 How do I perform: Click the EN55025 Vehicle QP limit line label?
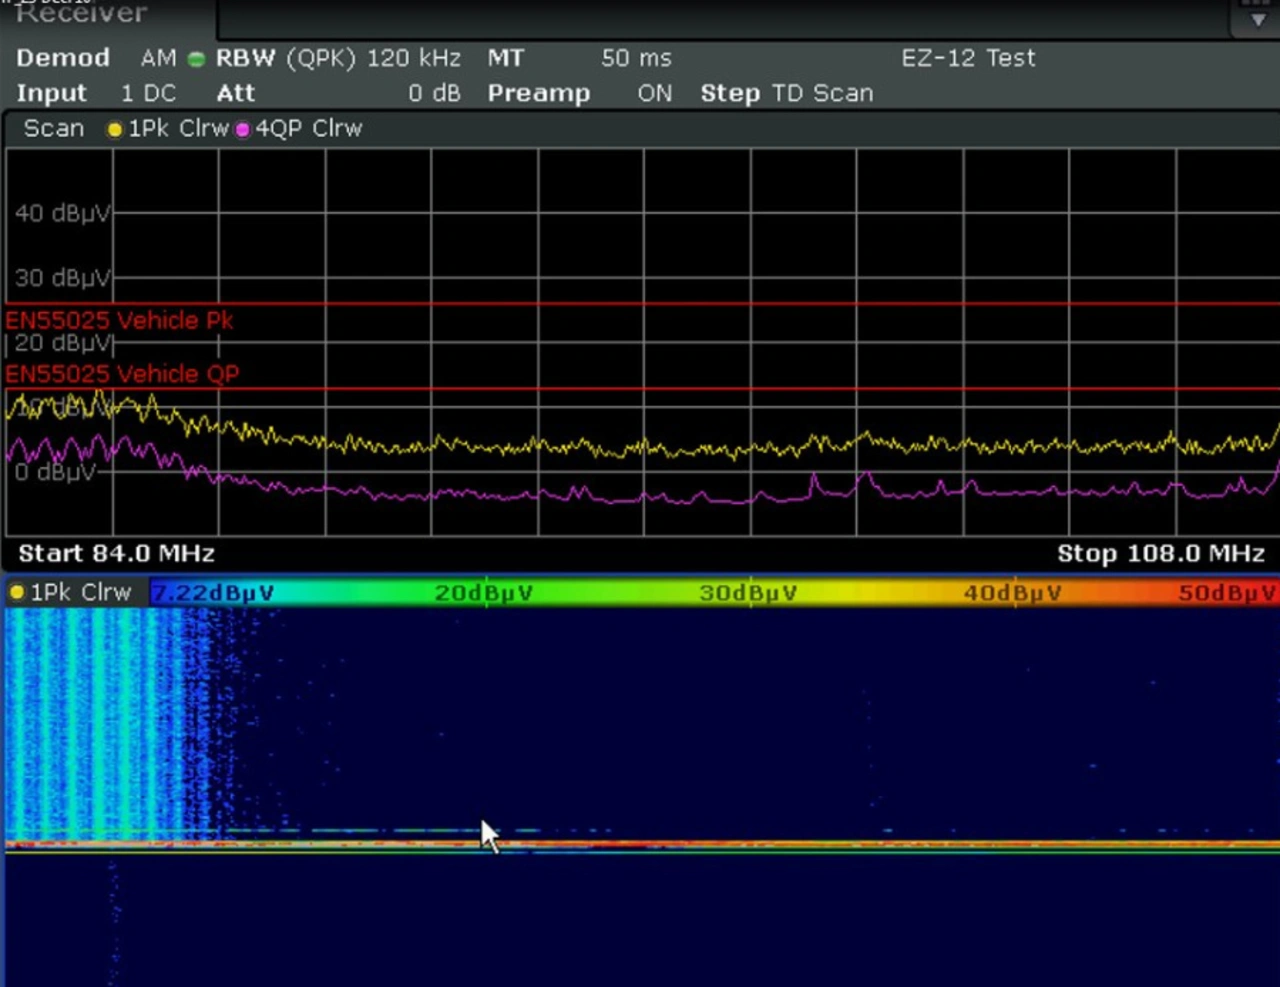tap(122, 374)
